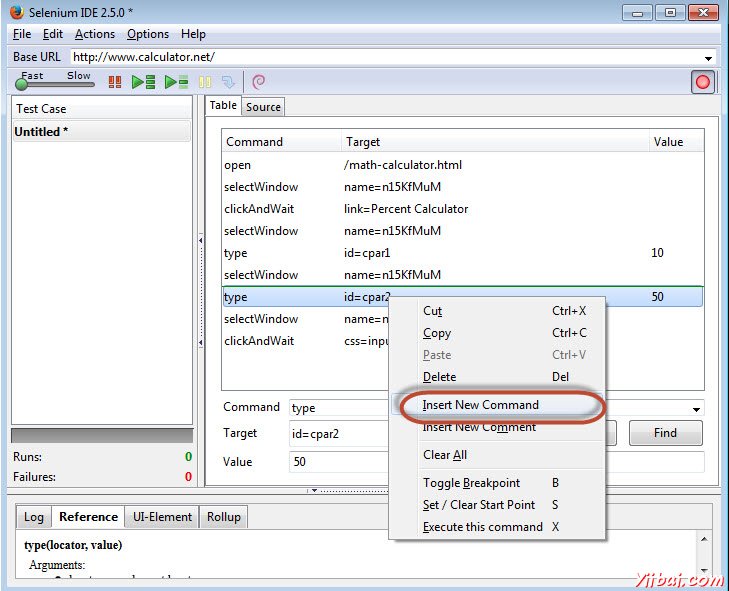This screenshot has height=591, width=729.
Task: Open the Edit menu
Action: 53,34
